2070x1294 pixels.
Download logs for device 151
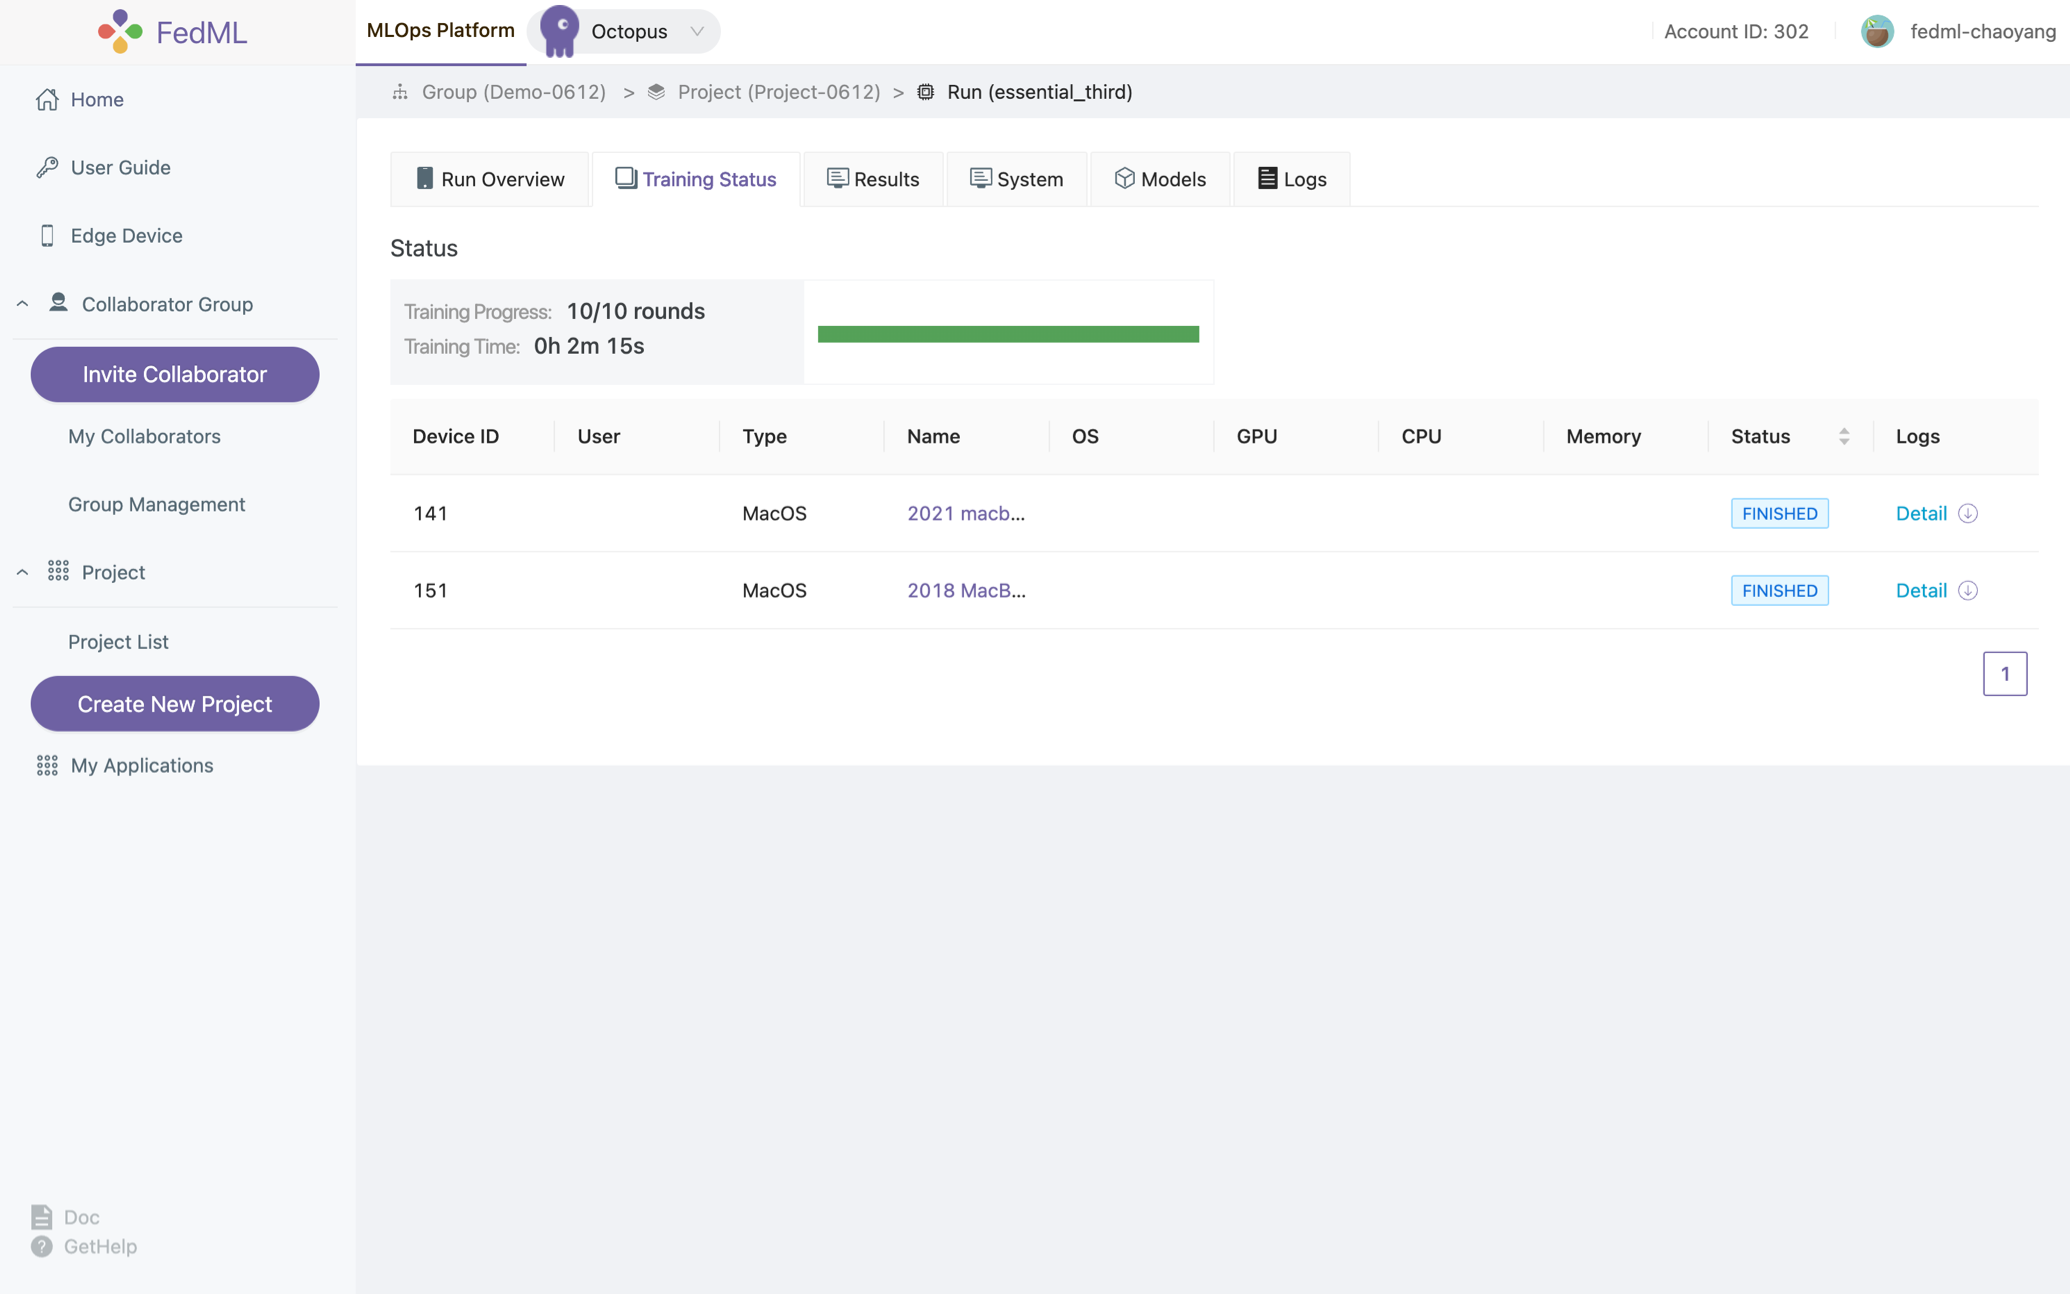coord(1967,590)
